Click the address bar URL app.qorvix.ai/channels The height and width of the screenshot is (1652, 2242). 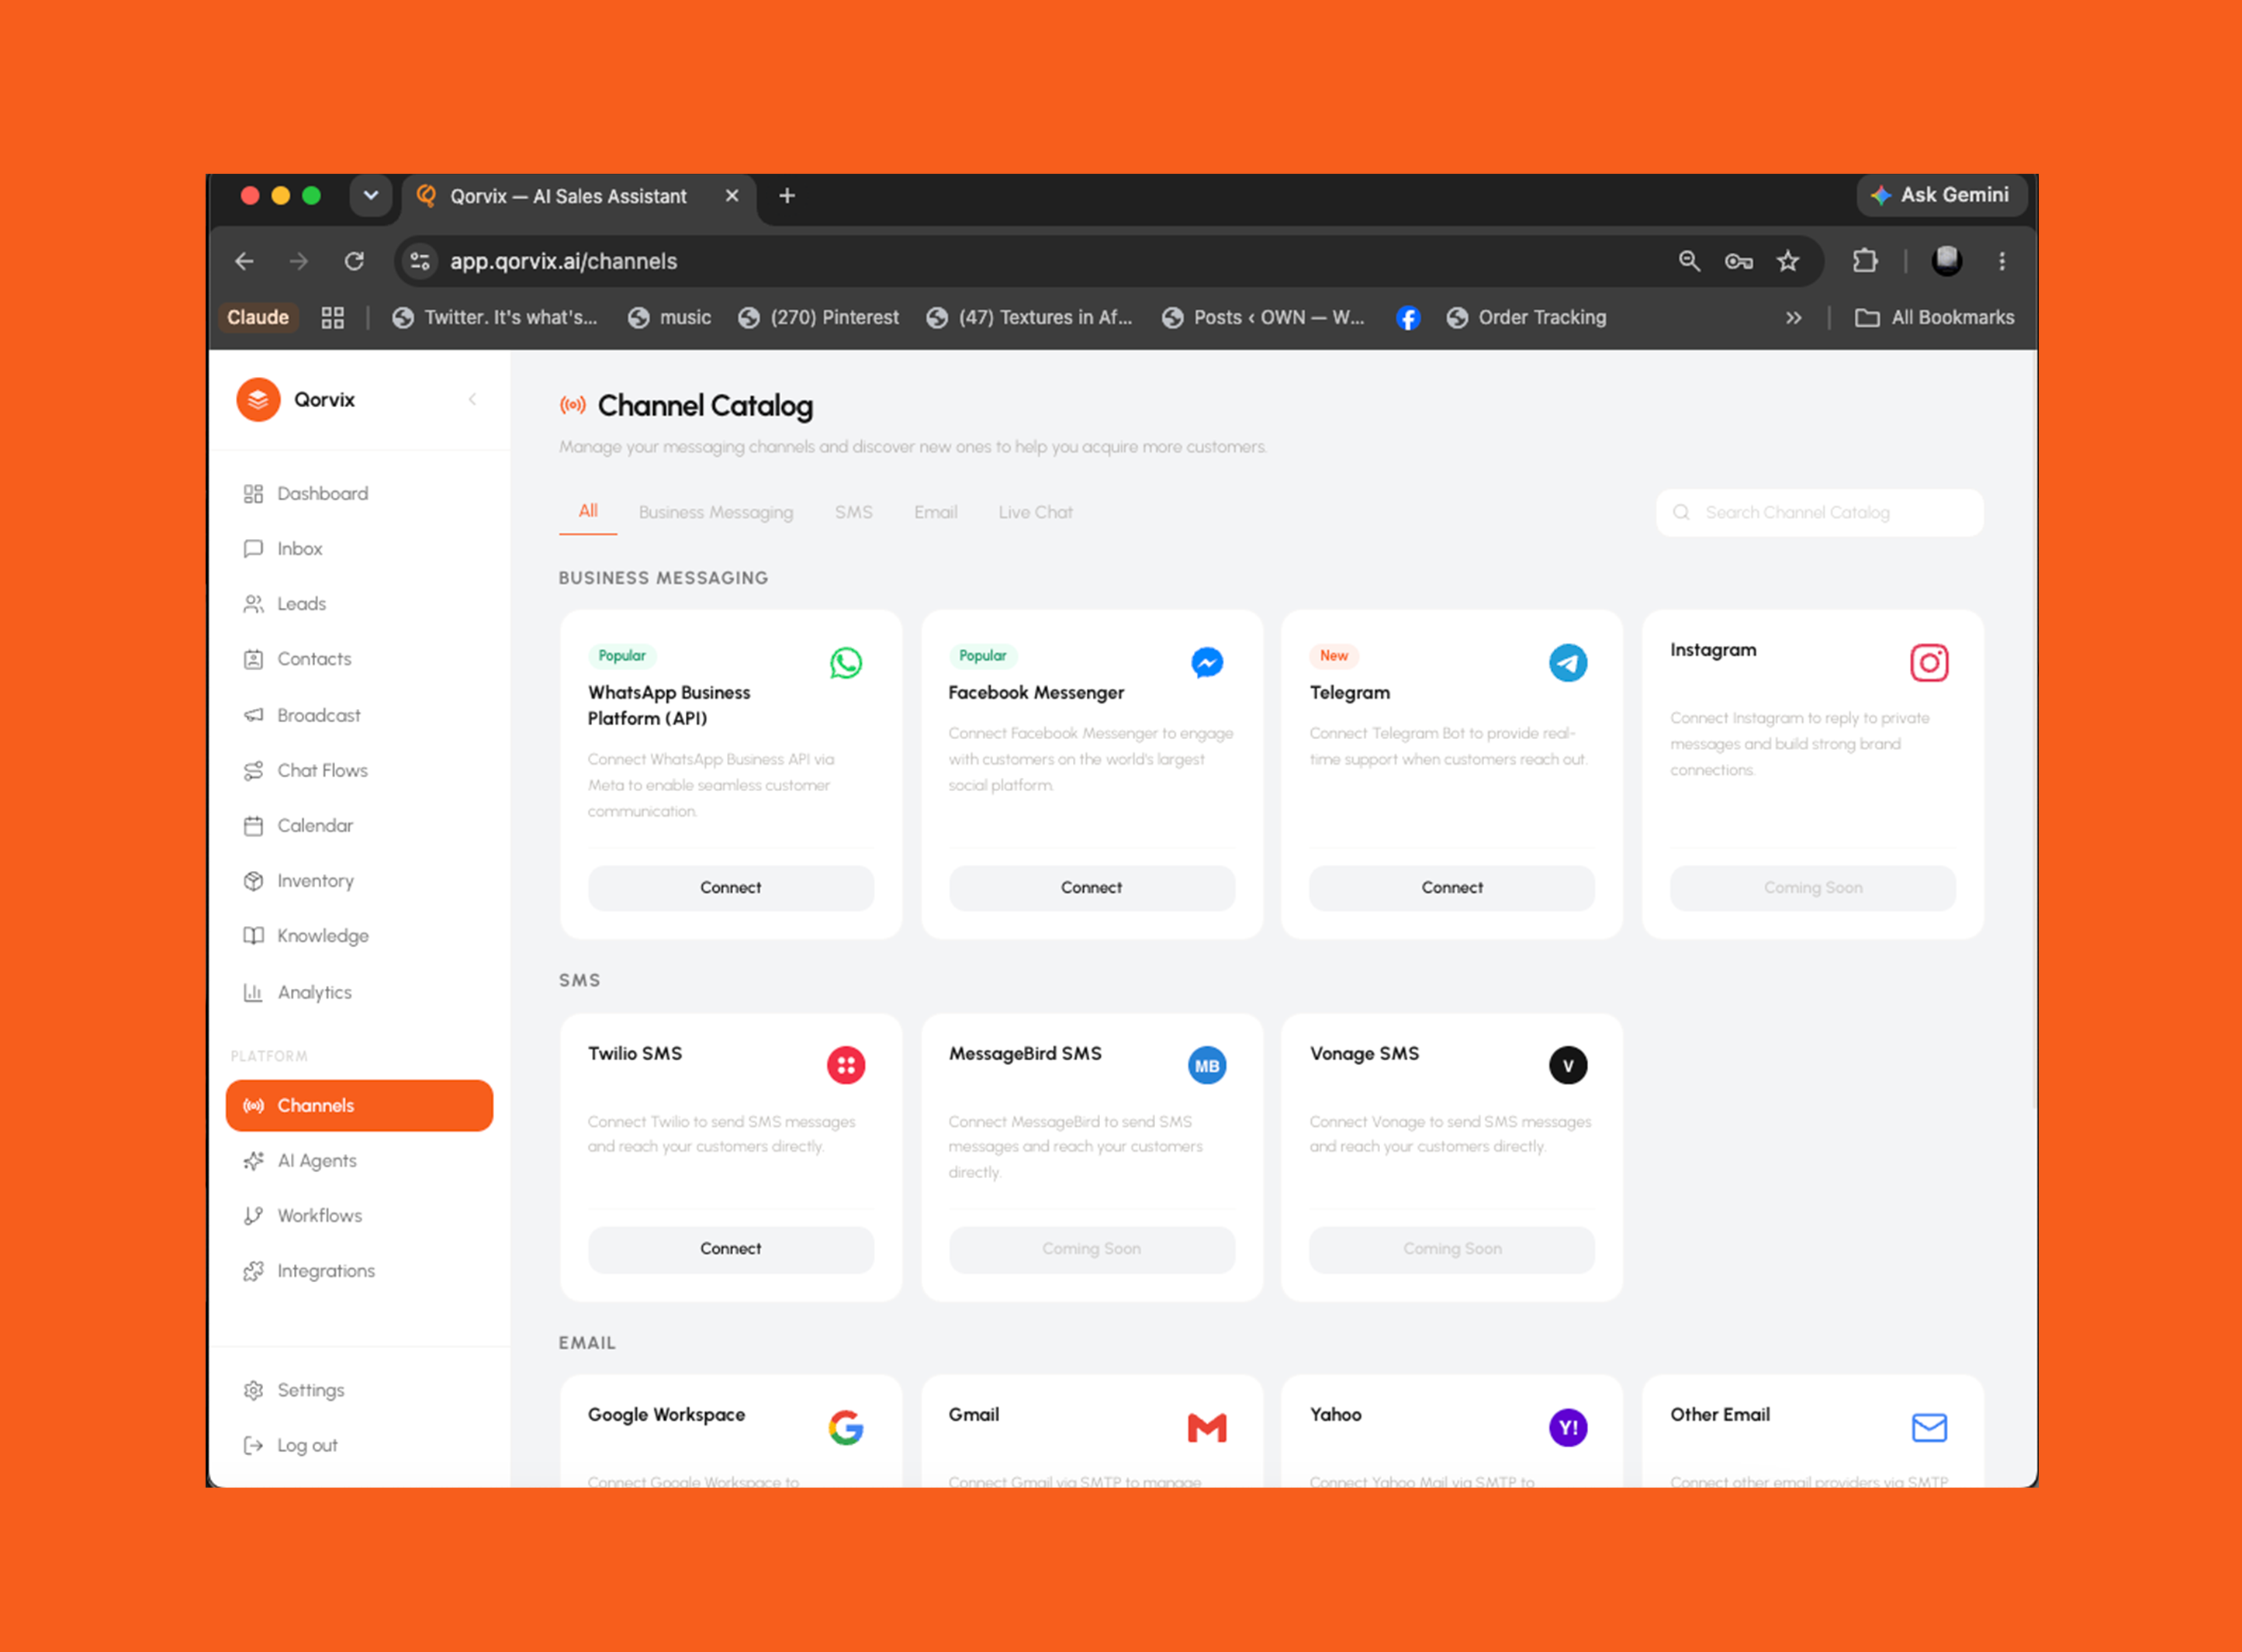click(564, 261)
